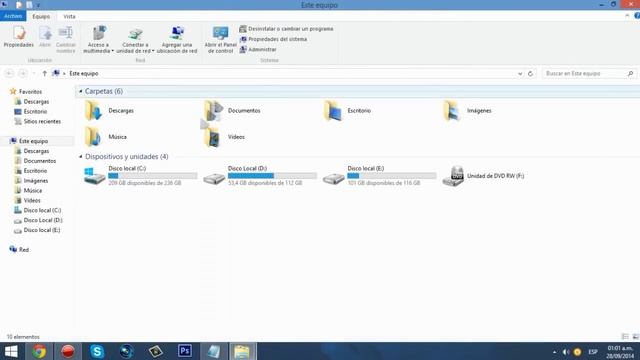Open the taskbar clock and date
This screenshot has height=360, width=640.
(620, 352)
